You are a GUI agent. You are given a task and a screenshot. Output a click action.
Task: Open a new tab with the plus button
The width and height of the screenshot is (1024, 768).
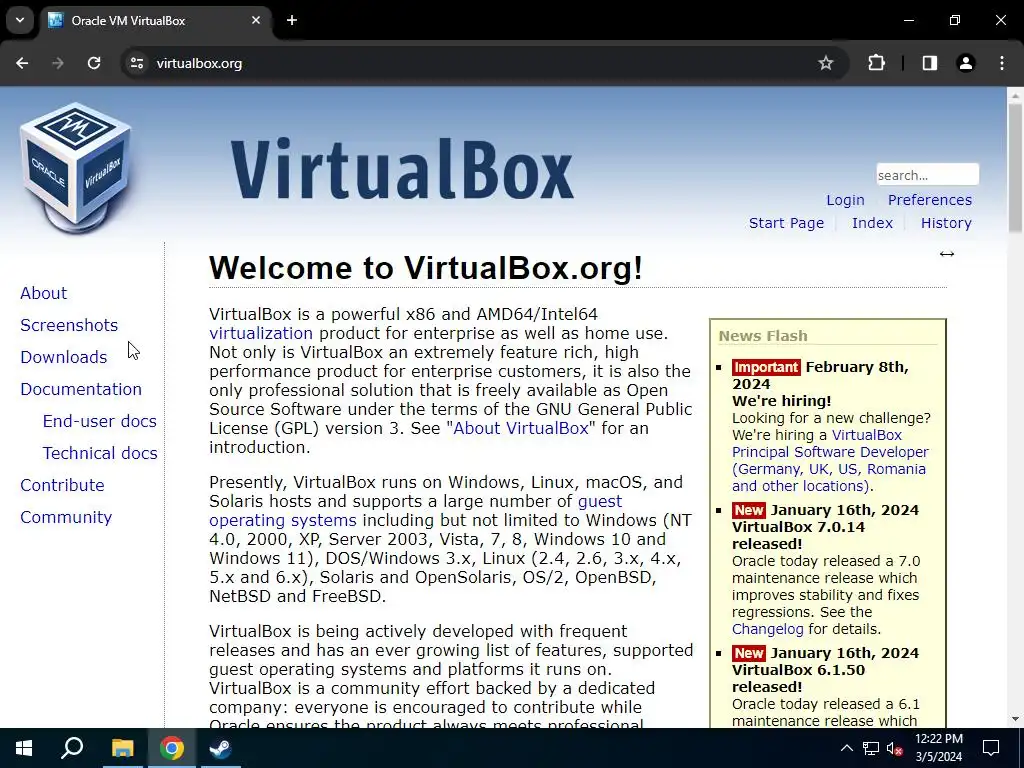(x=292, y=20)
